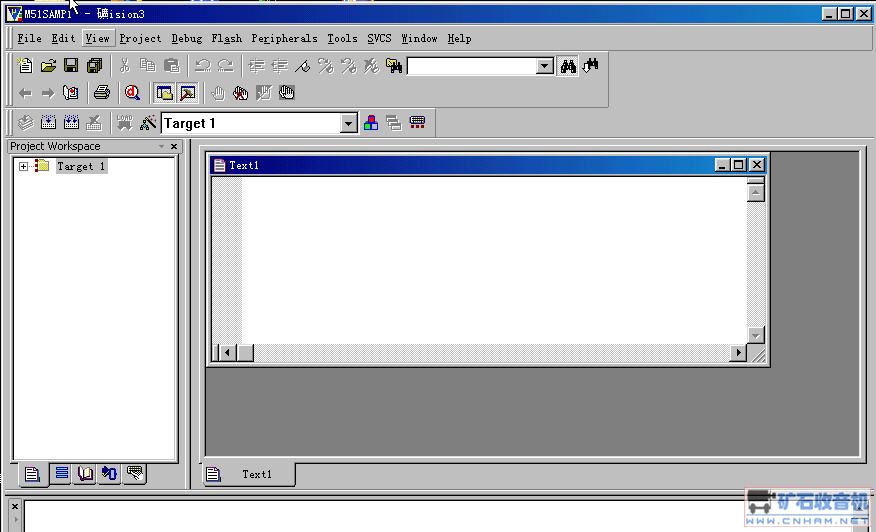Viewport: 876px width, 532px height.
Task: Save the current file via floppy icon
Action: (x=72, y=65)
